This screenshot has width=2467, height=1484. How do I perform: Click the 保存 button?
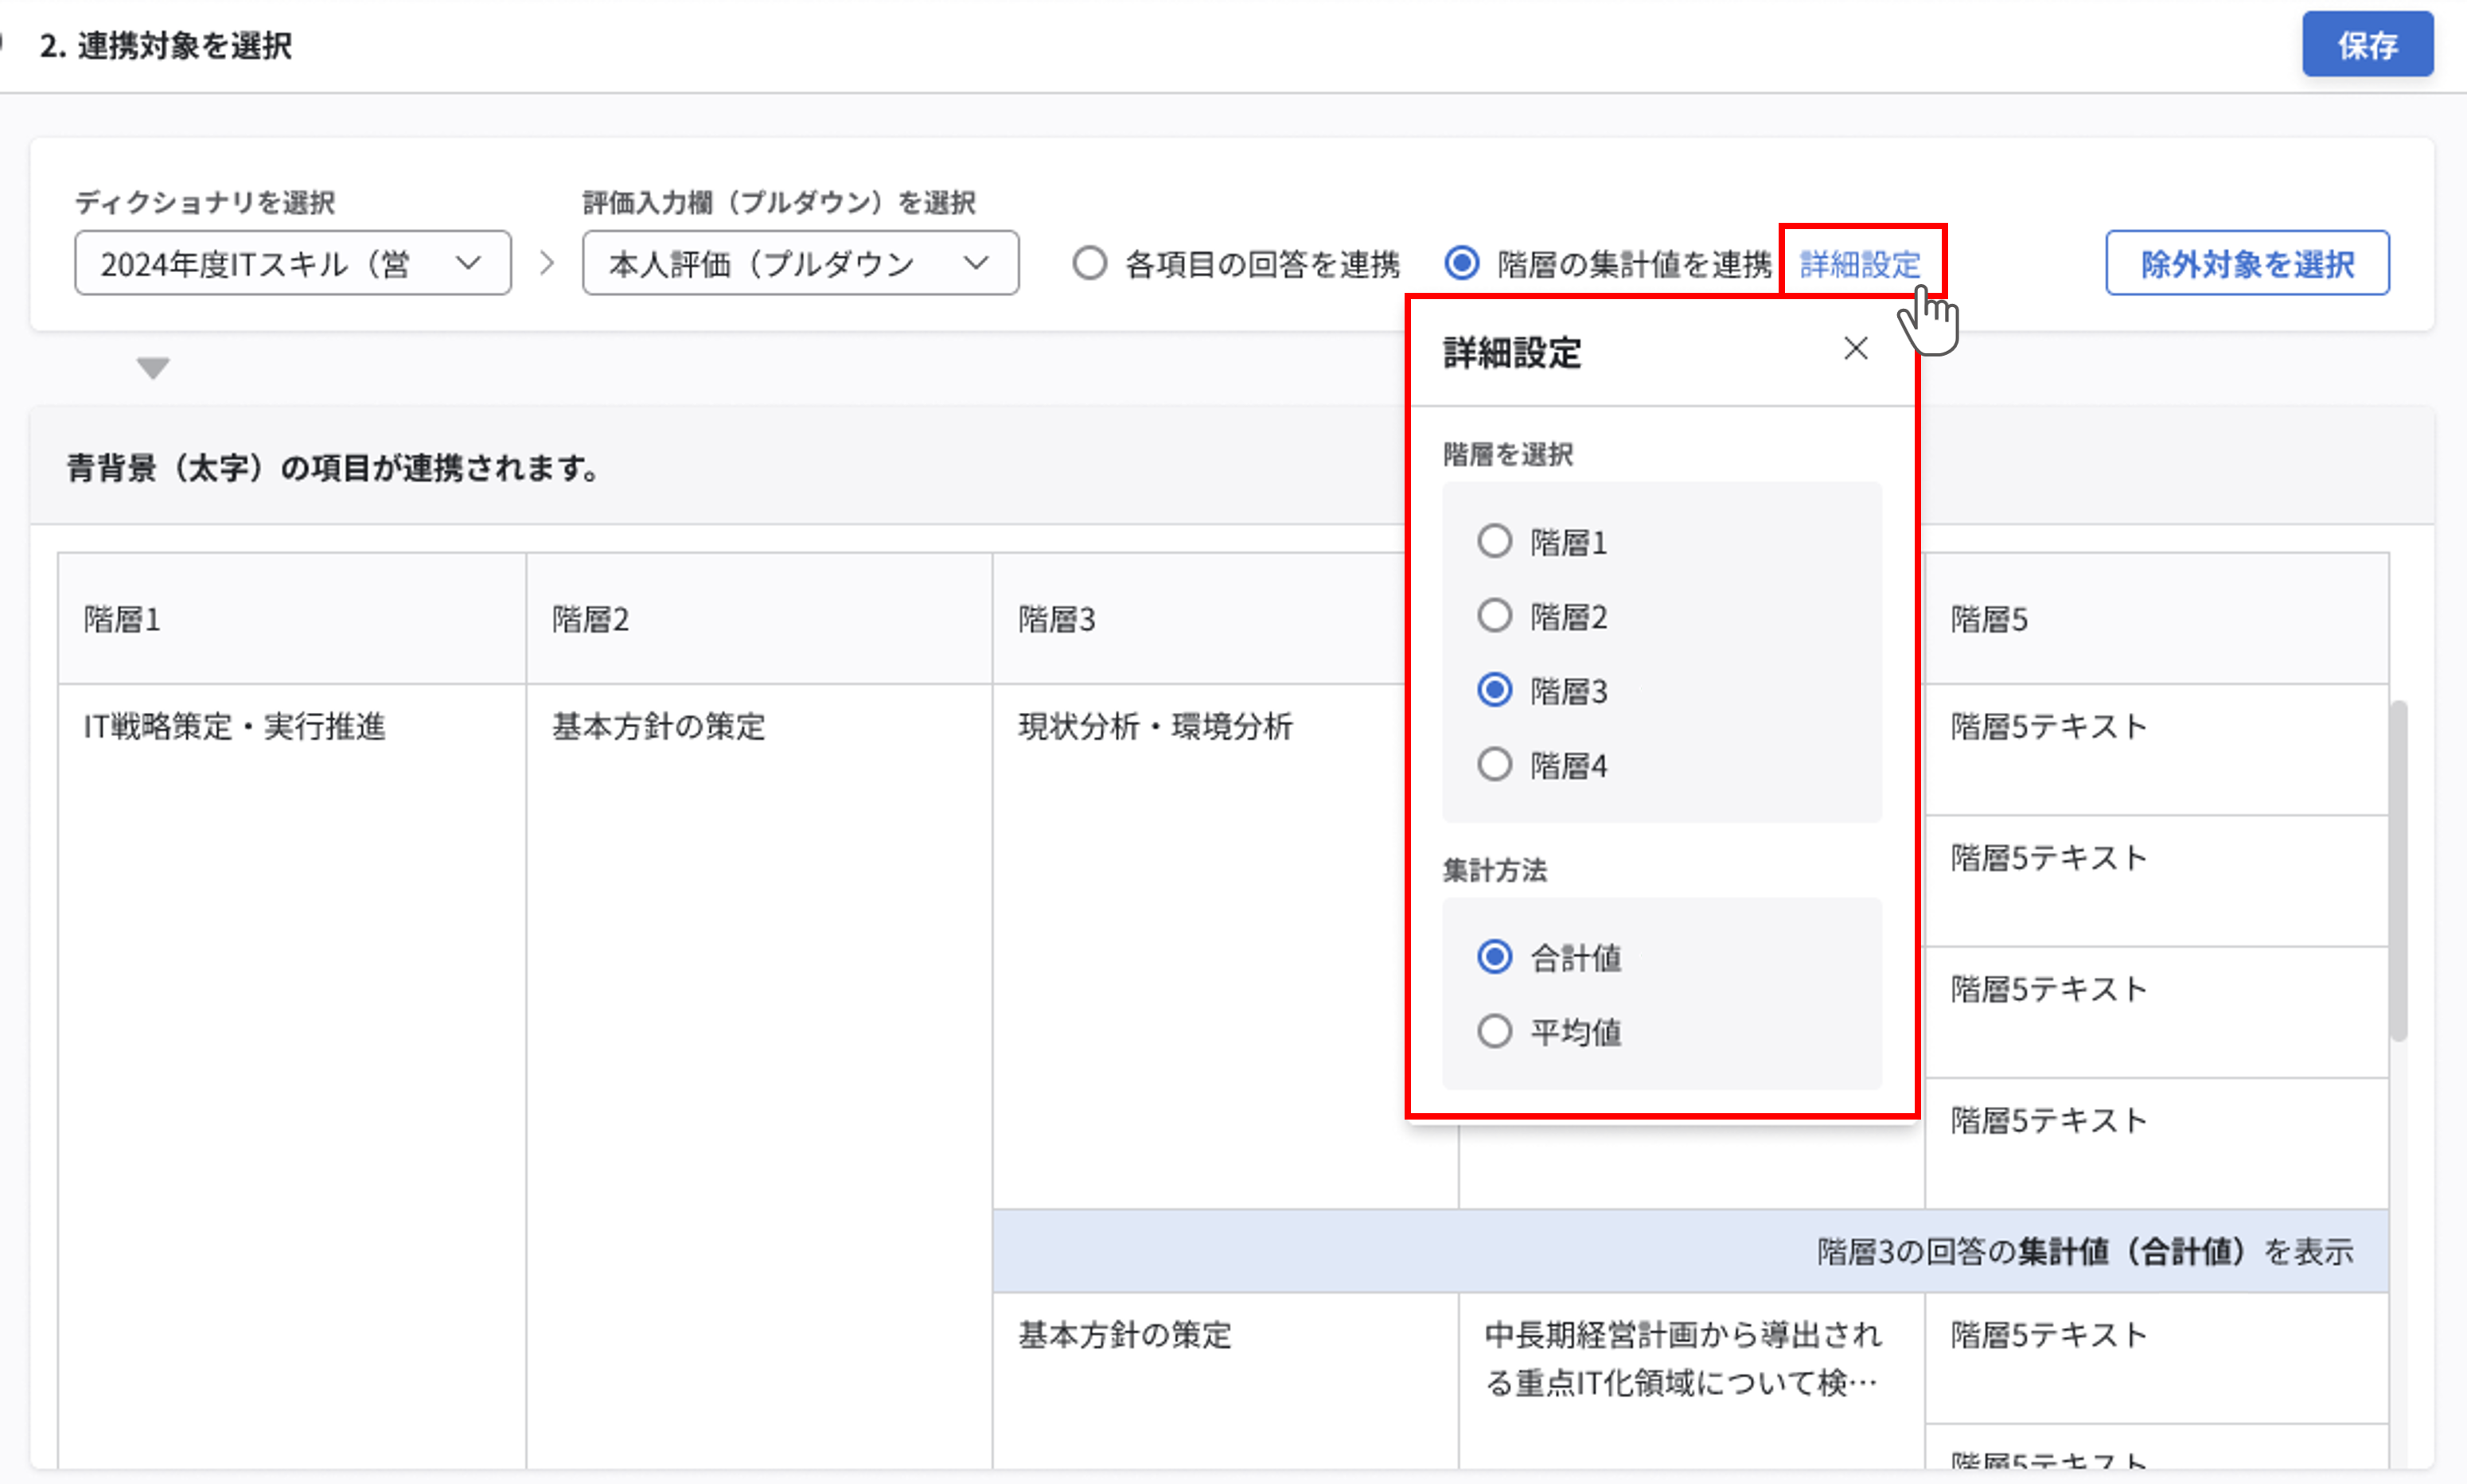pos(2366,45)
